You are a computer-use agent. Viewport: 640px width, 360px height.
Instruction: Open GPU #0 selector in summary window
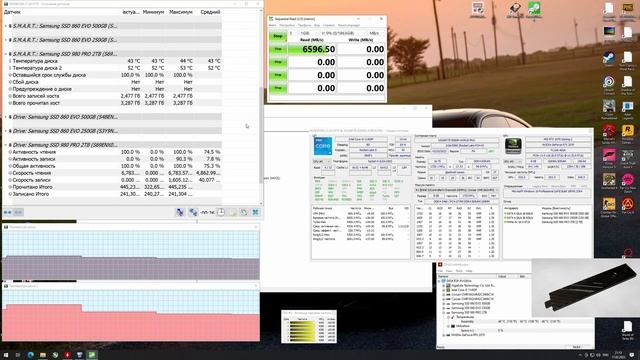point(512,161)
